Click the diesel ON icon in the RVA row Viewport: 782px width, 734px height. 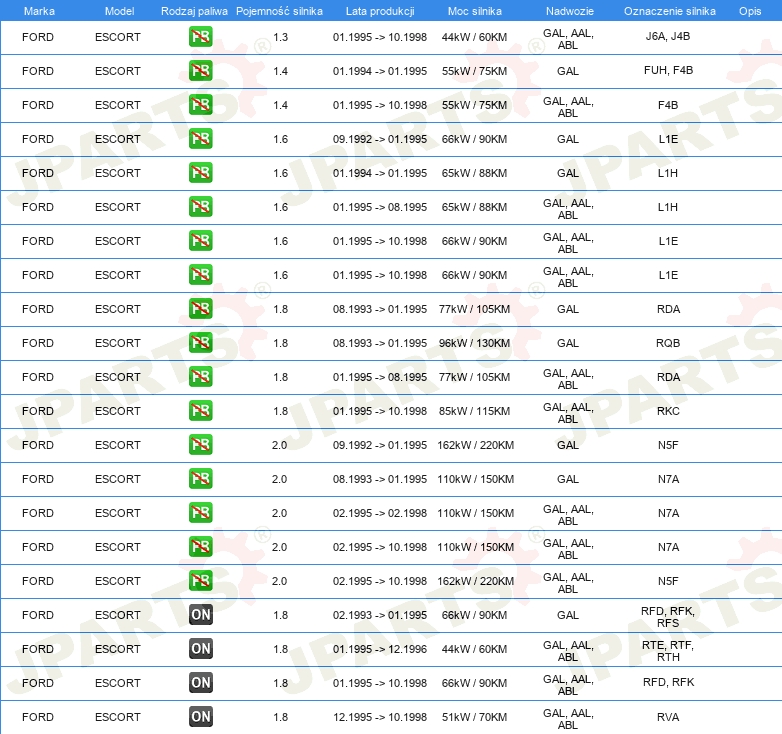point(200,717)
